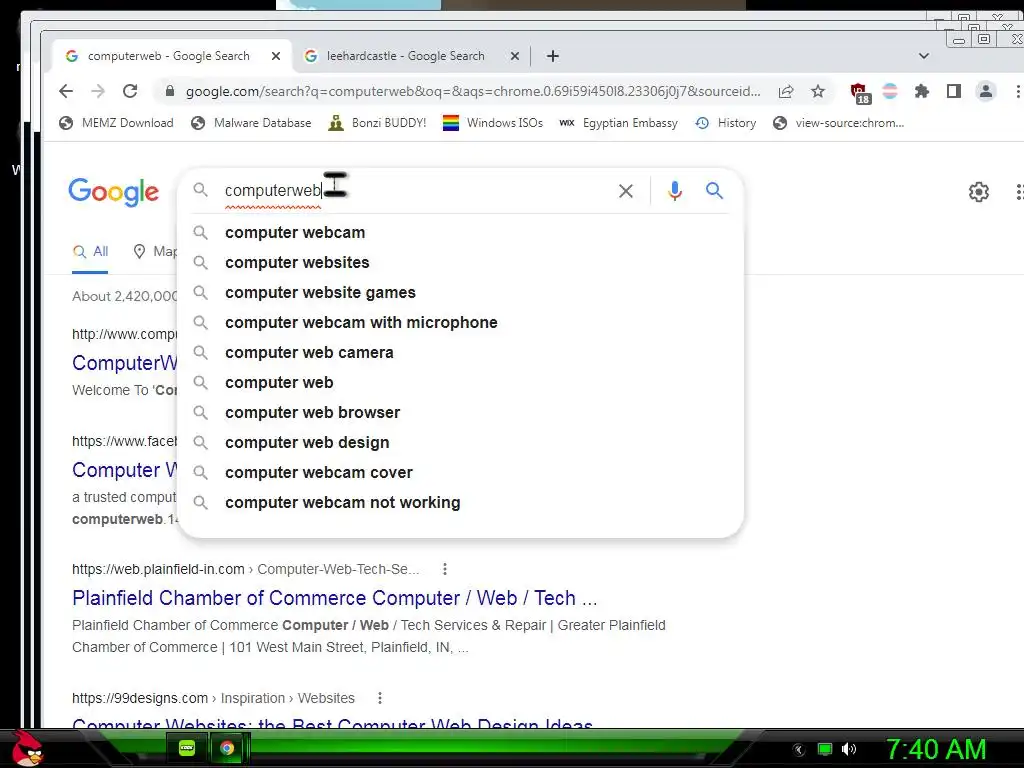Open the Windows ISOs bookmark

tap(492, 123)
